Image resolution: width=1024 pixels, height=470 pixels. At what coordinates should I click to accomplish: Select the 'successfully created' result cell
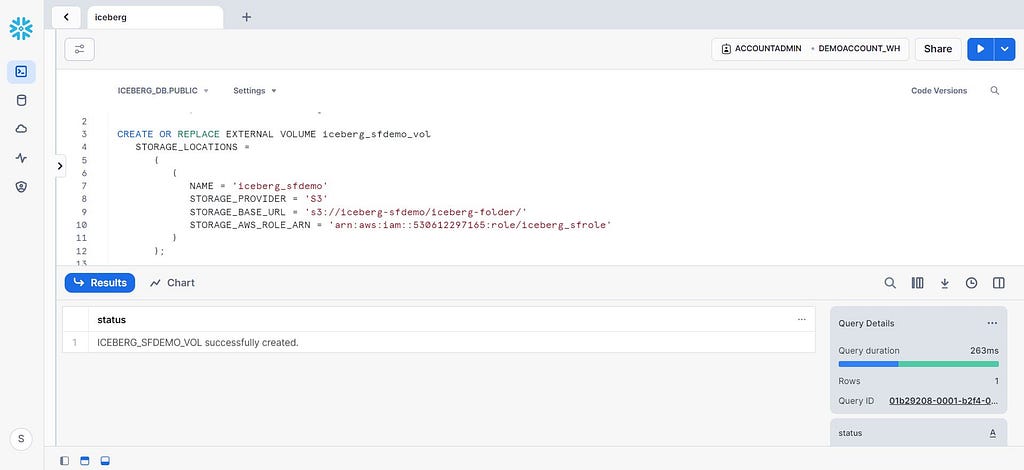click(x=451, y=343)
